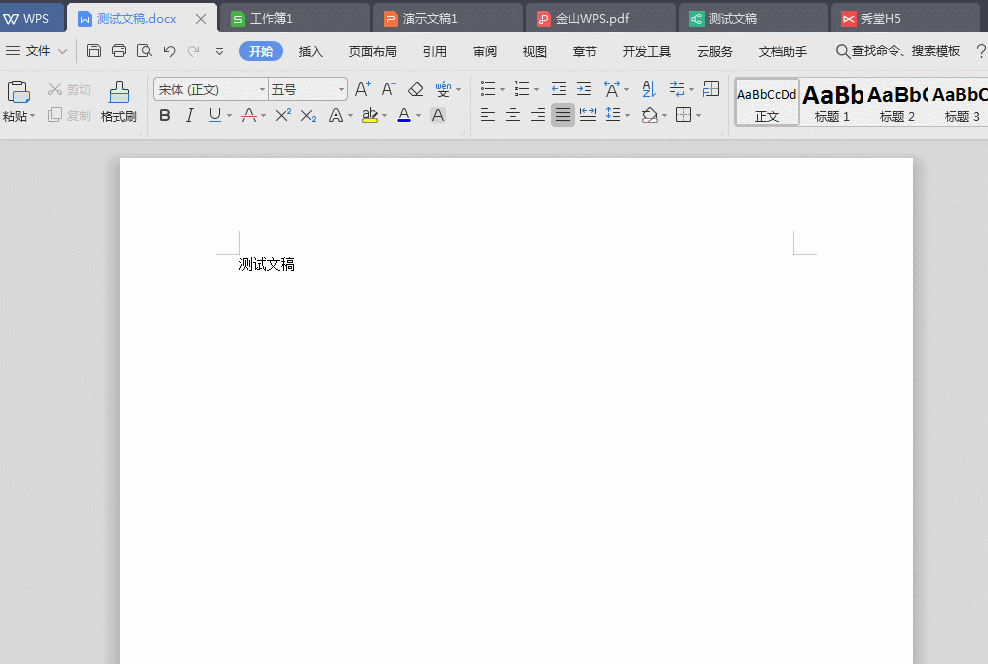Click the Paste clipboard icon
The width and height of the screenshot is (988, 664).
[x=18, y=92]
